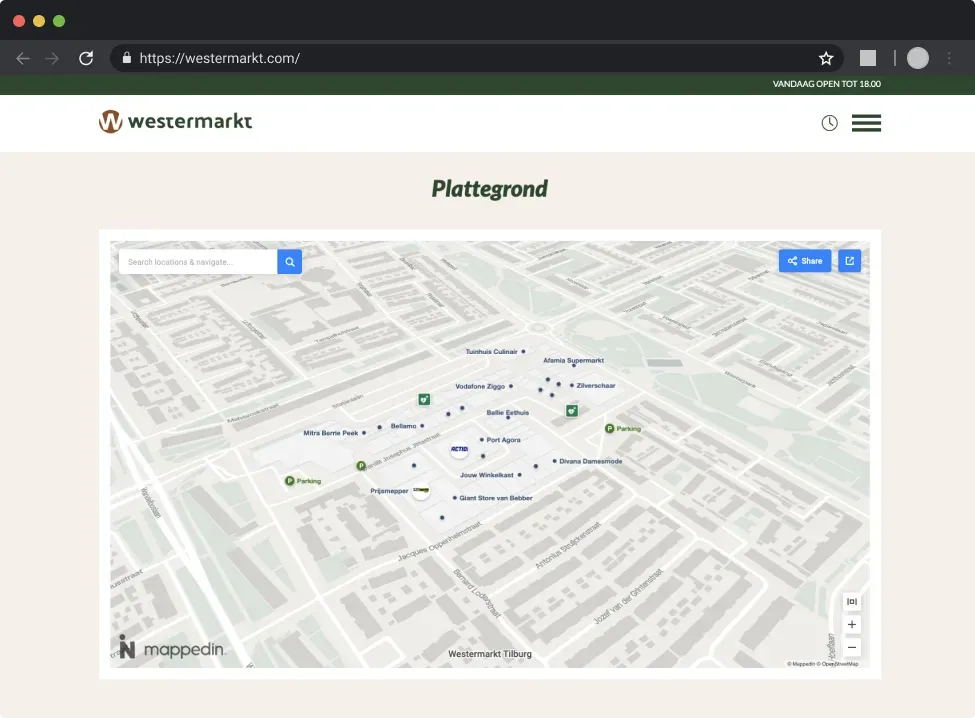This screenshot has width=975, height=718.
Task: Open the hamburger navigation menu
Action: (866, 123)
